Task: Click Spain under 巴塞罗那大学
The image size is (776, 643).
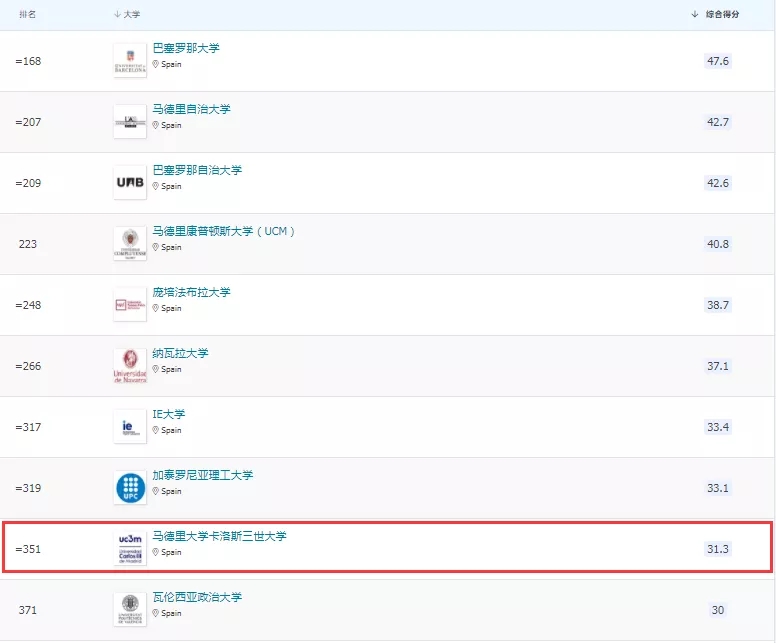Action: tap(171, 64)
